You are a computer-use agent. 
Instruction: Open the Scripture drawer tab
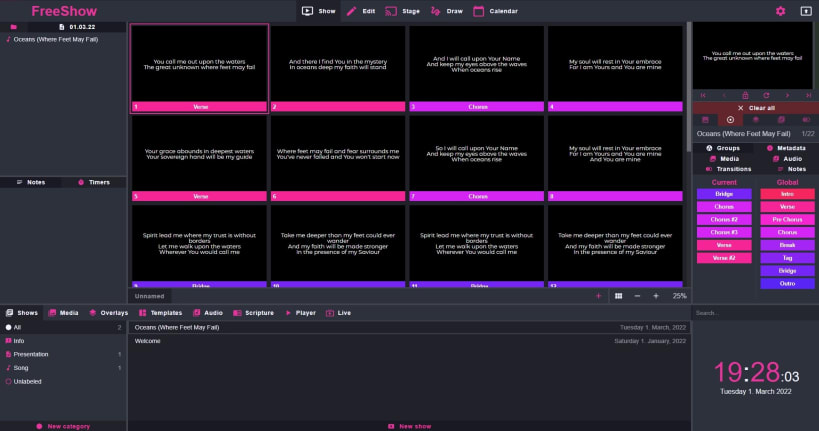click(x=253, y=312)
